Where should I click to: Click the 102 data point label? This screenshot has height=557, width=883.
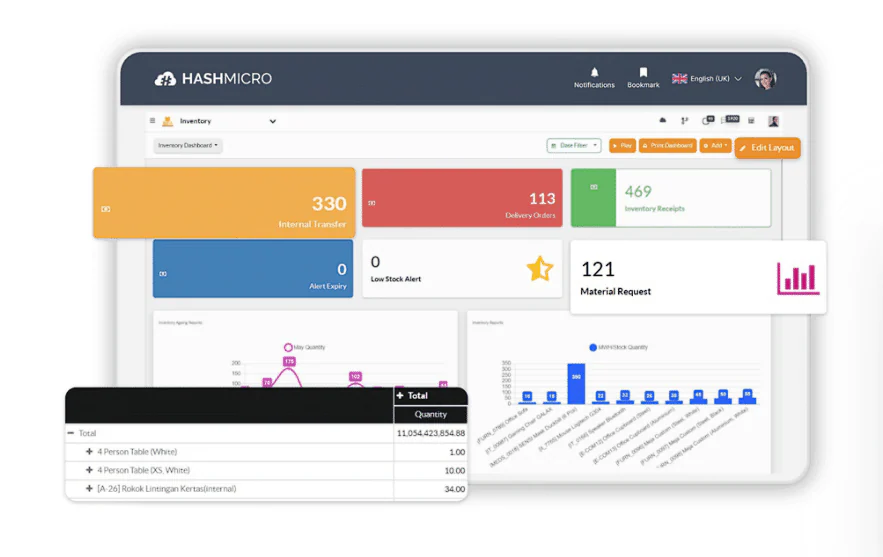pos(355,376)
